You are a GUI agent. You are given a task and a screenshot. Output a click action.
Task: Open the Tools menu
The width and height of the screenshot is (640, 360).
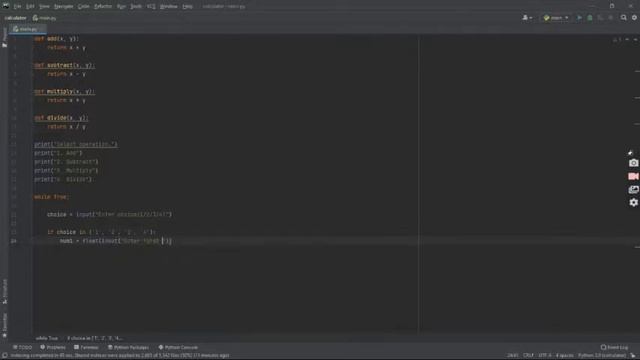pos(136,7)
